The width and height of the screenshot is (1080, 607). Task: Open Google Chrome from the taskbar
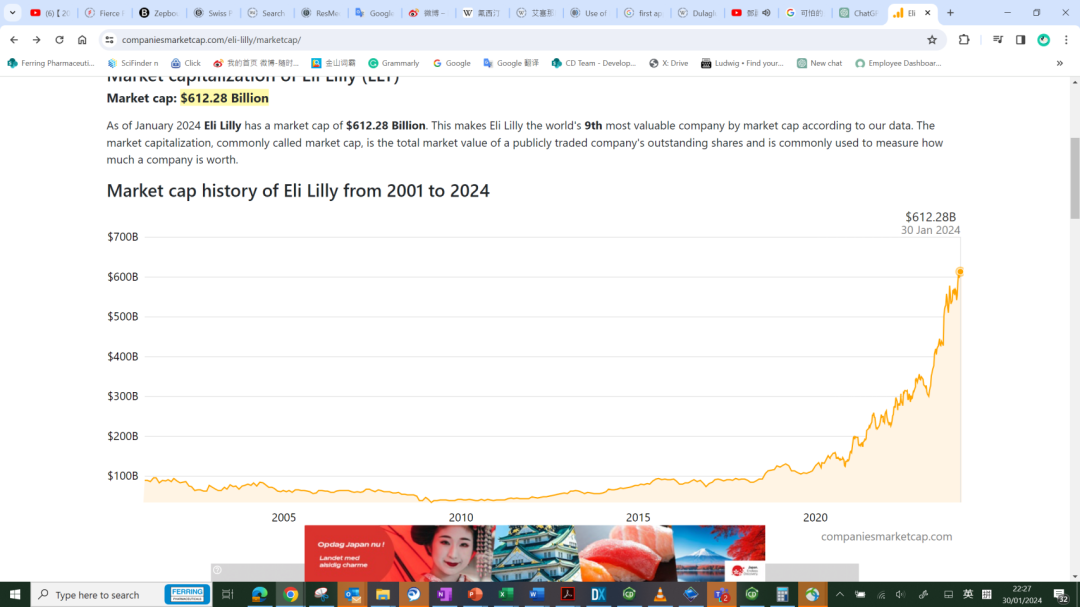pyautogui.click(x=291, y=594)
